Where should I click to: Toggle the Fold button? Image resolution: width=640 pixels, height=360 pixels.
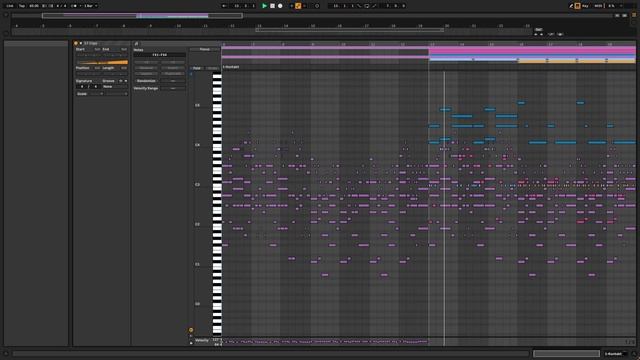pyautogui.click(x=196, y=68)
